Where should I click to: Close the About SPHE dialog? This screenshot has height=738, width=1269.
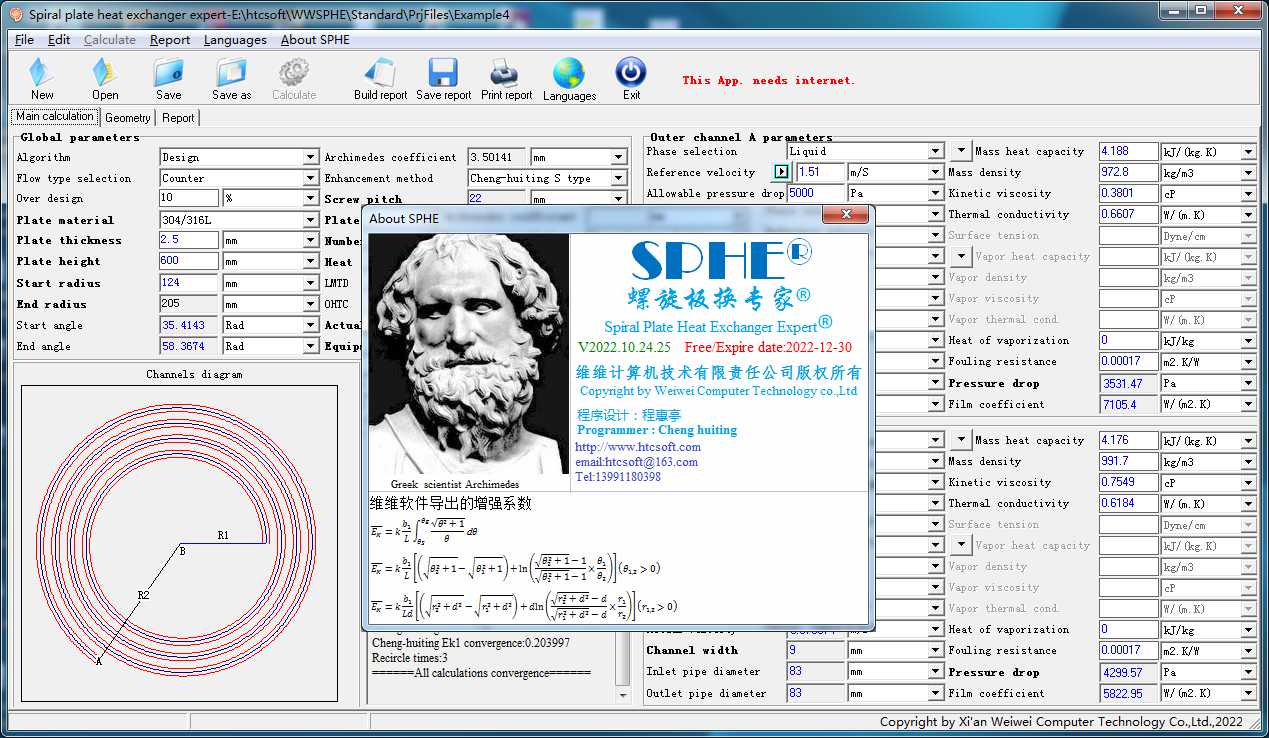(x=846, y=215)
